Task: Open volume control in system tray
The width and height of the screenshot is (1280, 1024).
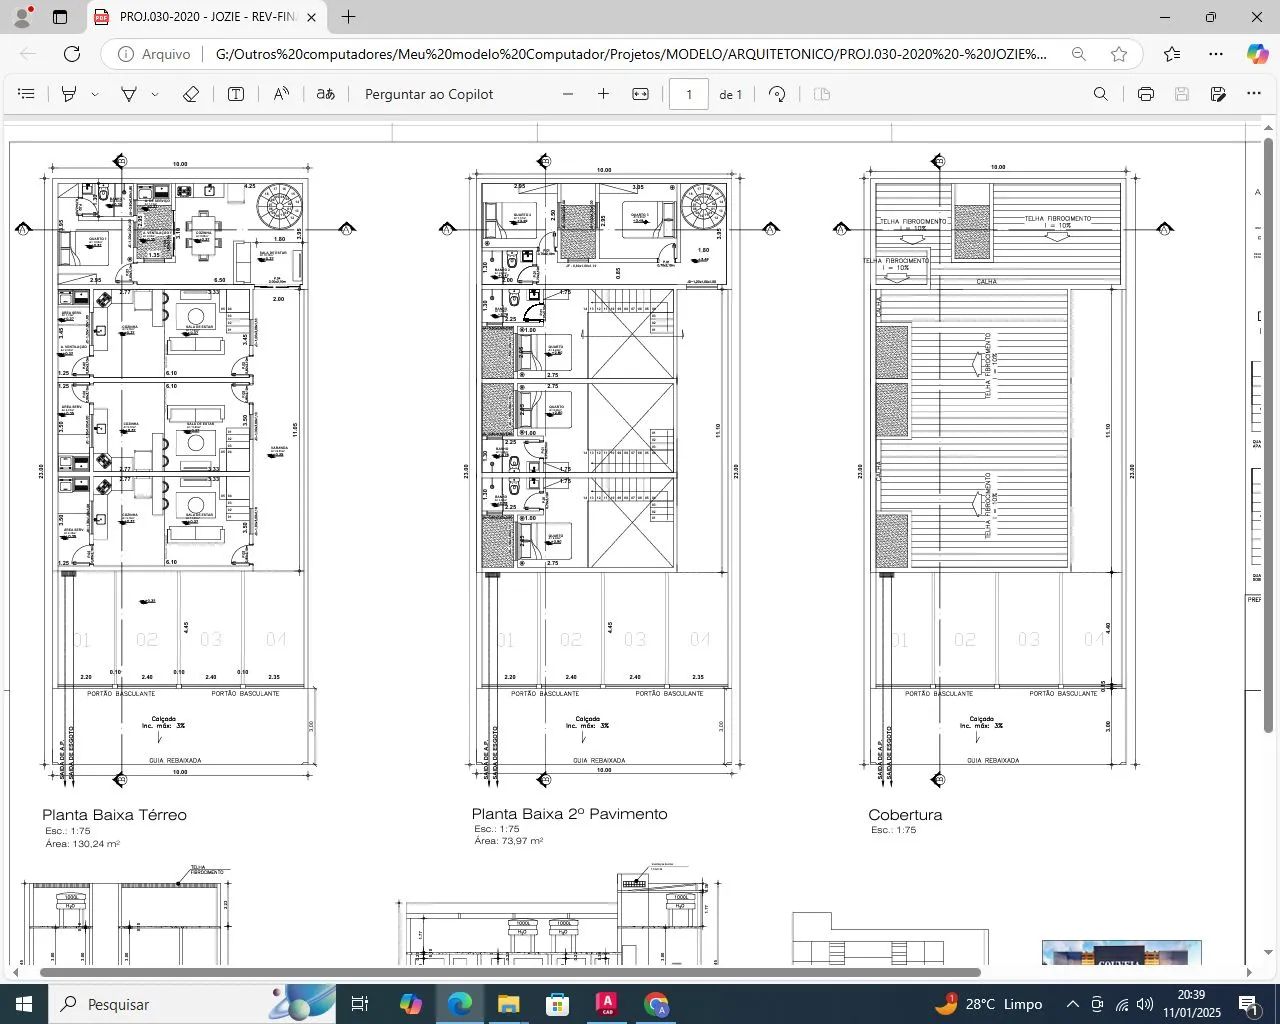Action: [x=1145, y=1004]
